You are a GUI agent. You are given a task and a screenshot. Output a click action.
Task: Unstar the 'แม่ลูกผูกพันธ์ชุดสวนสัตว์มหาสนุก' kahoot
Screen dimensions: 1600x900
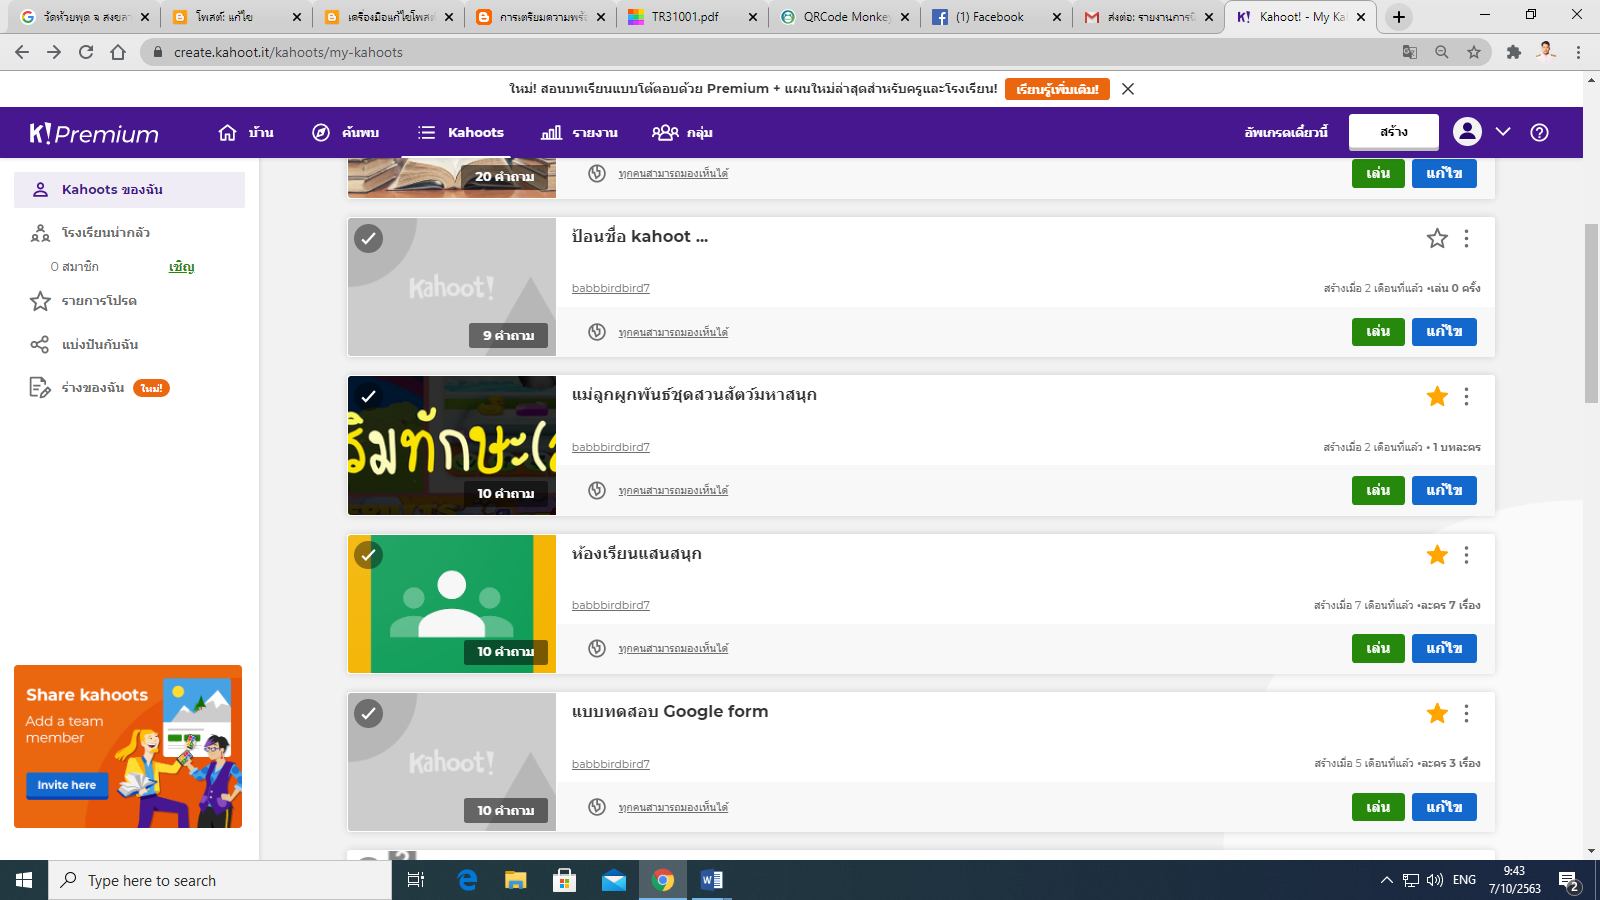tap(1437, 396)
